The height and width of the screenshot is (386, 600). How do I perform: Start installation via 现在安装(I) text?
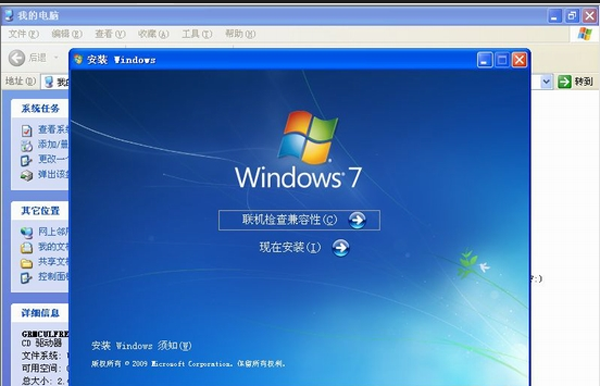click(290, 247)
